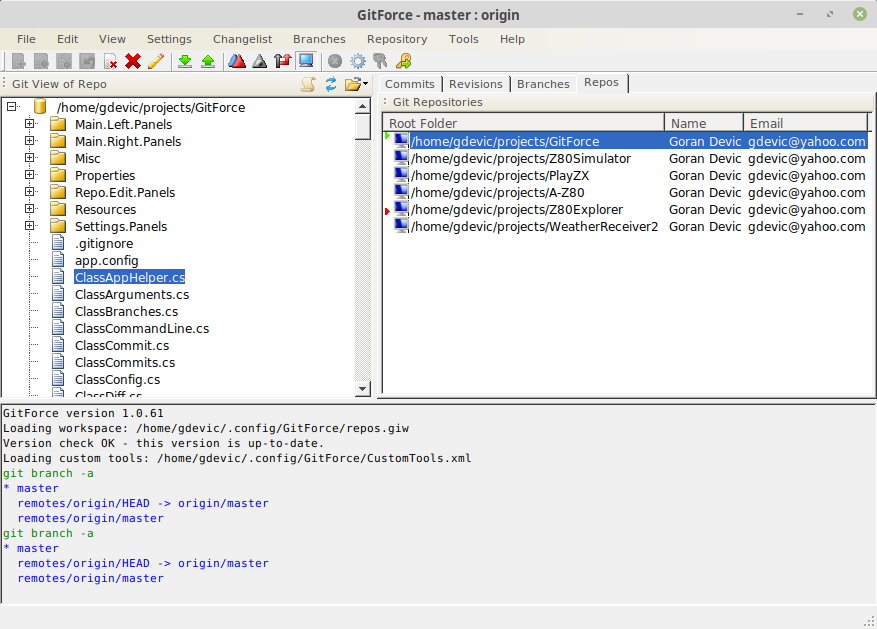The height and width of the screenshot is (629, 877).
Task: Click the grey round stop icon
Action: coord(335,61)
